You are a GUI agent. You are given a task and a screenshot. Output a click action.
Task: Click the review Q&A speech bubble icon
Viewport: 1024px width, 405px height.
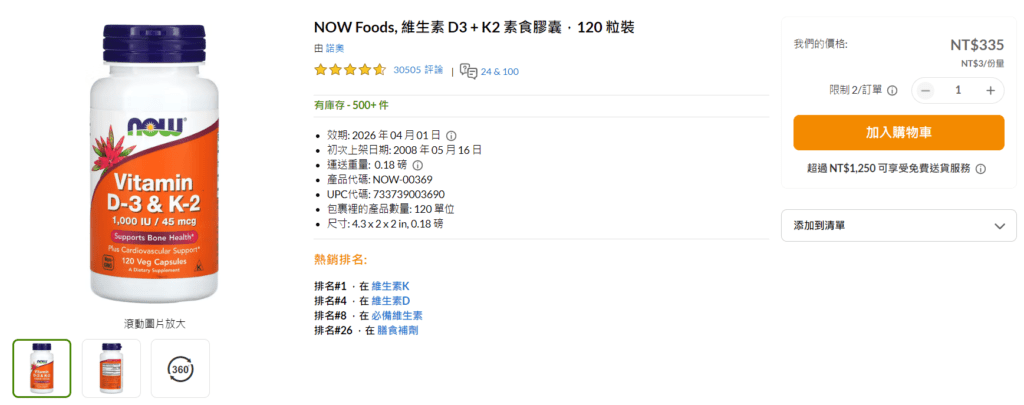(x=468, y=71)
